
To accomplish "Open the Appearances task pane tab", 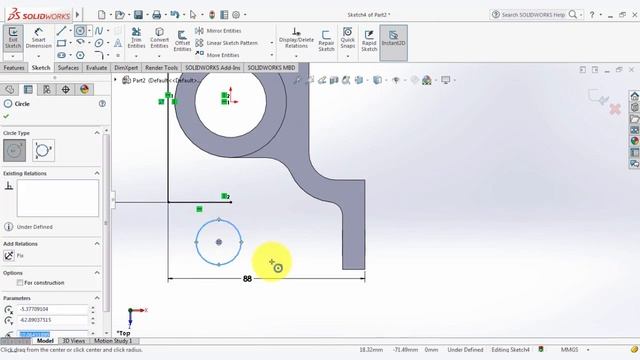I will pos(634,141).
